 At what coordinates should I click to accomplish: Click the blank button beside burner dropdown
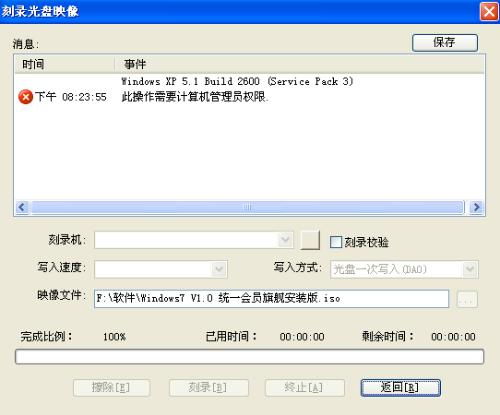point(310,240)
